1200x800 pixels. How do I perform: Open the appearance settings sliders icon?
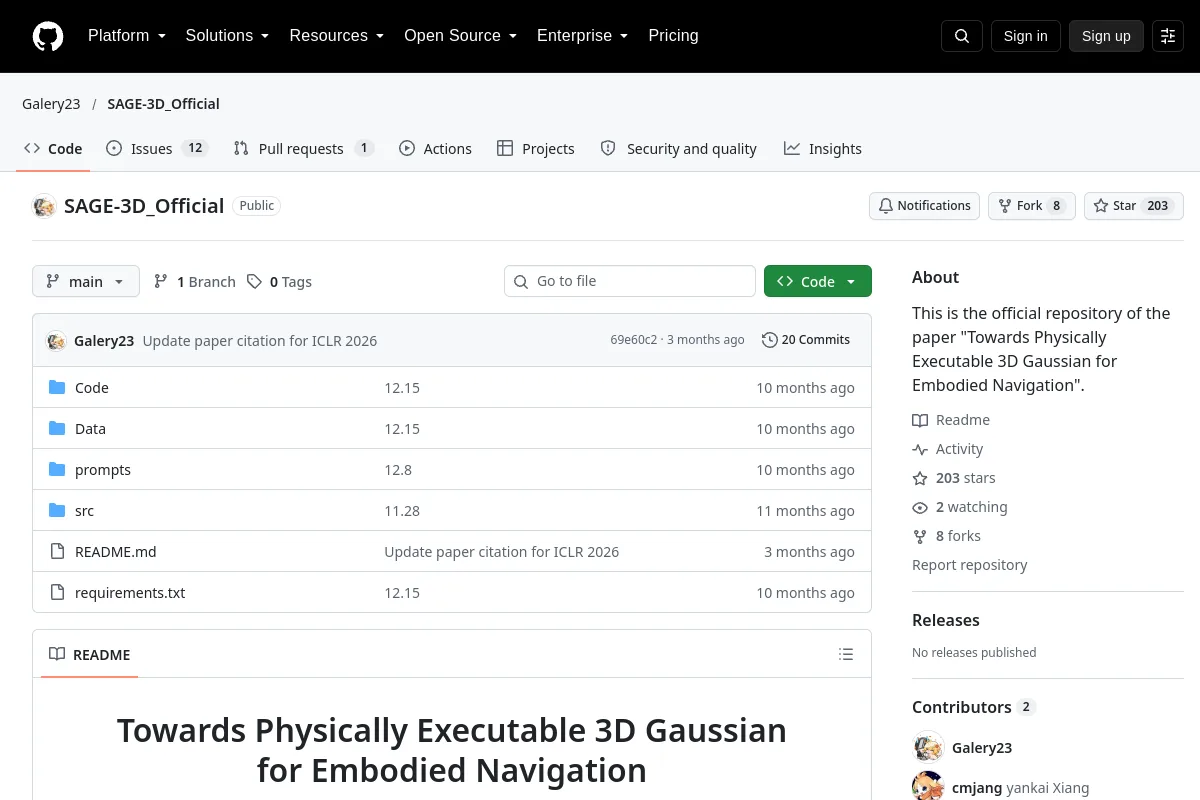click(1168, 36)
